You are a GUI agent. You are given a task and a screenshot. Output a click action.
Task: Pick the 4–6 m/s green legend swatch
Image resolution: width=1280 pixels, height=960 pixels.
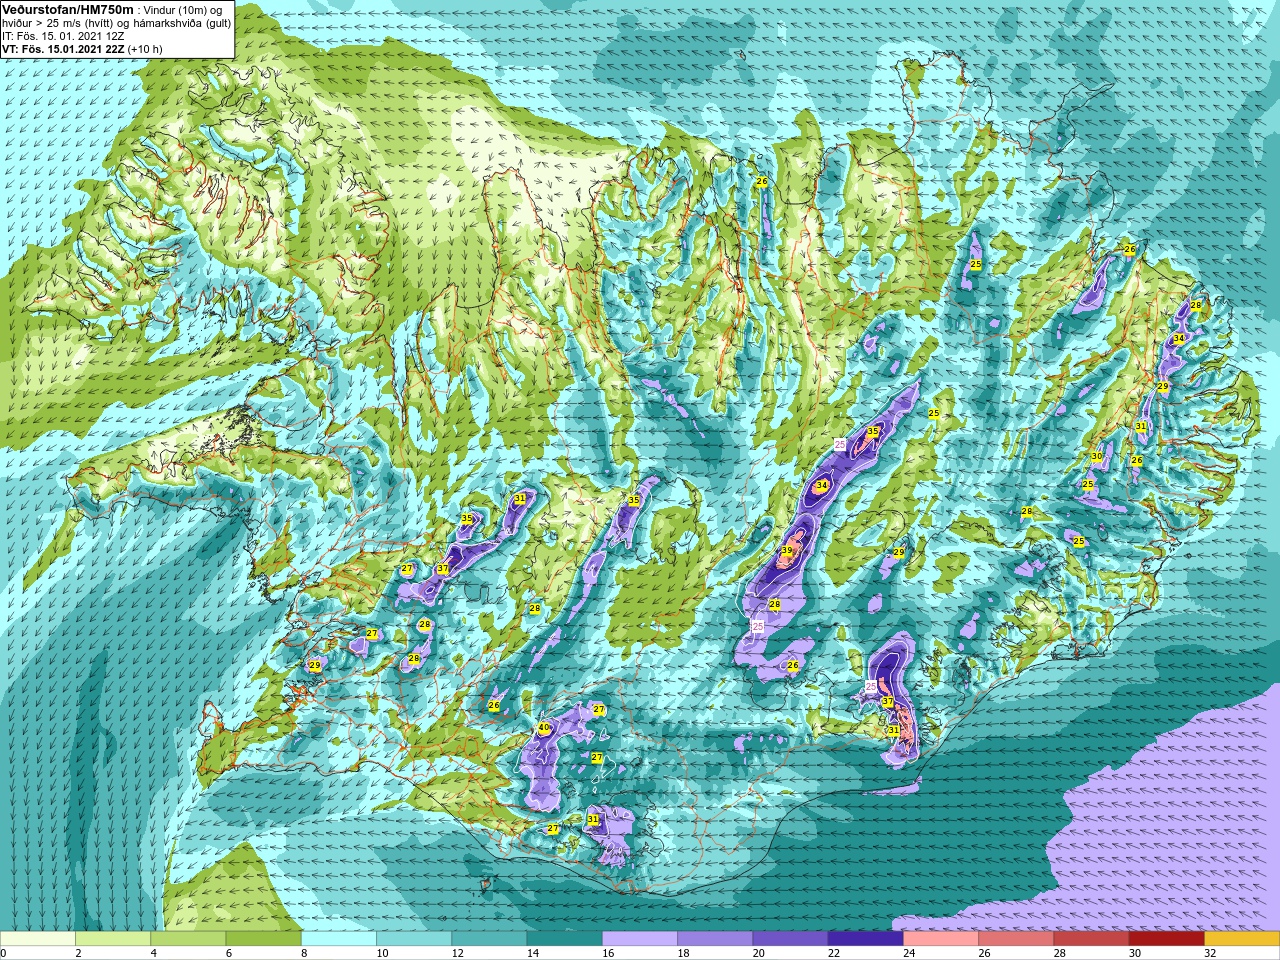(188, 939)
